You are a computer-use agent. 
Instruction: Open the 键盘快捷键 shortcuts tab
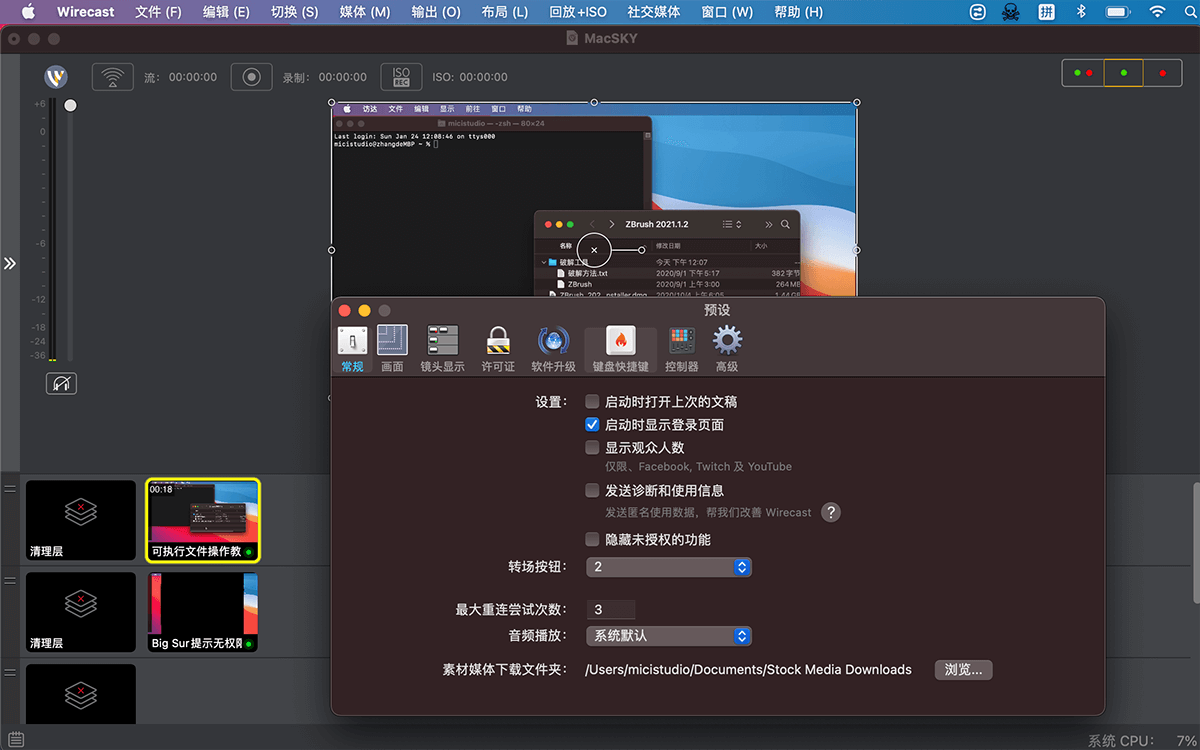tap(620, 350)
